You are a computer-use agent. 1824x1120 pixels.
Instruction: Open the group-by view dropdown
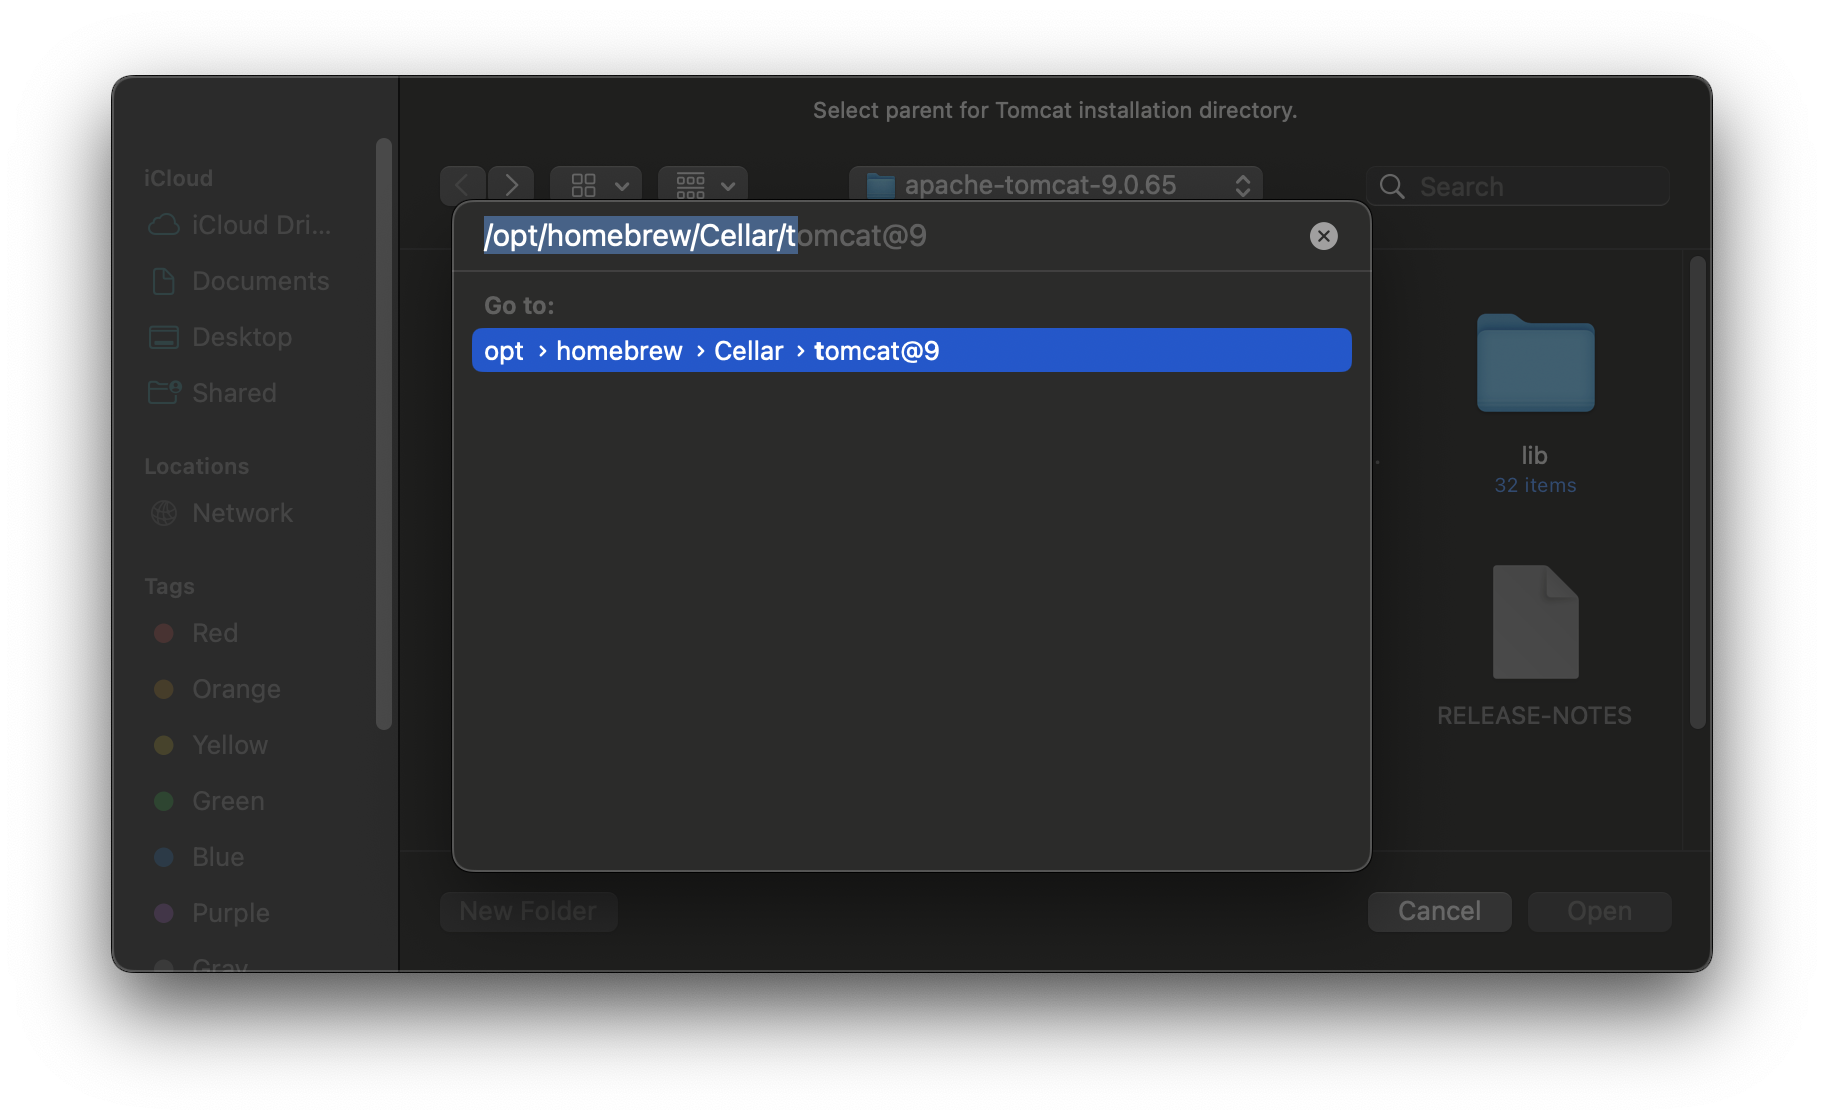[703, 185]
